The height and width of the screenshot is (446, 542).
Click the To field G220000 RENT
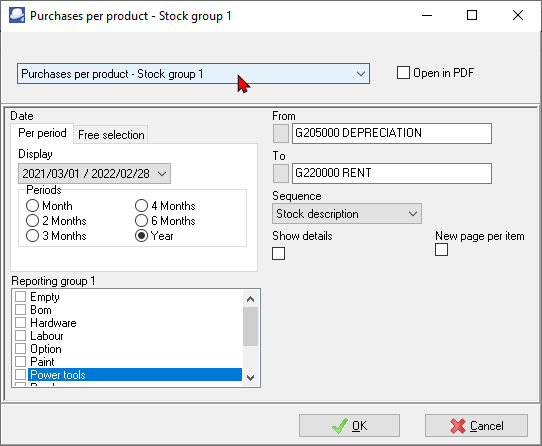point(392,174)
